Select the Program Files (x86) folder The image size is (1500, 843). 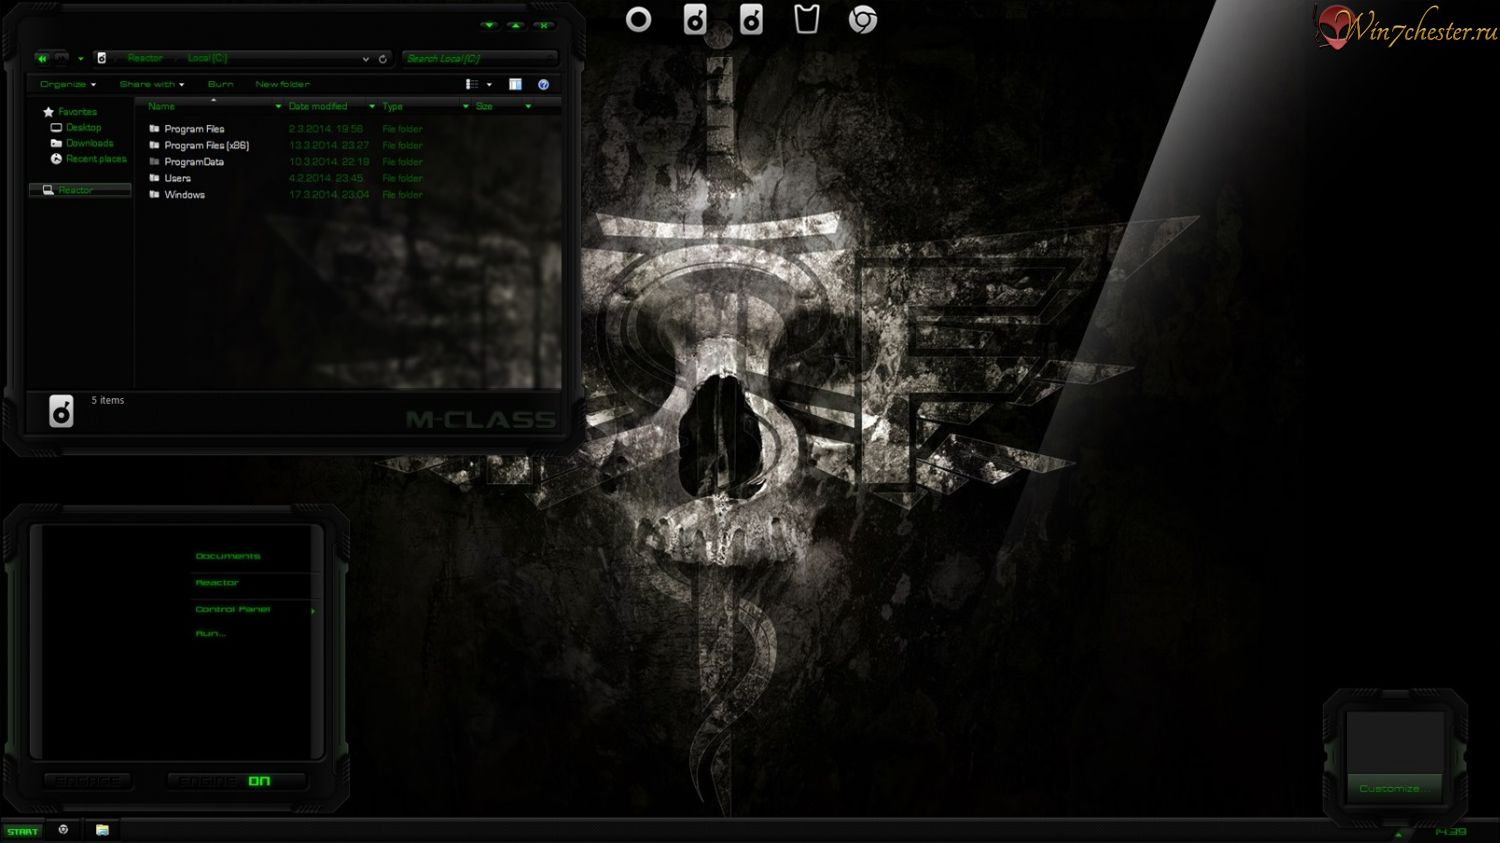206,145
